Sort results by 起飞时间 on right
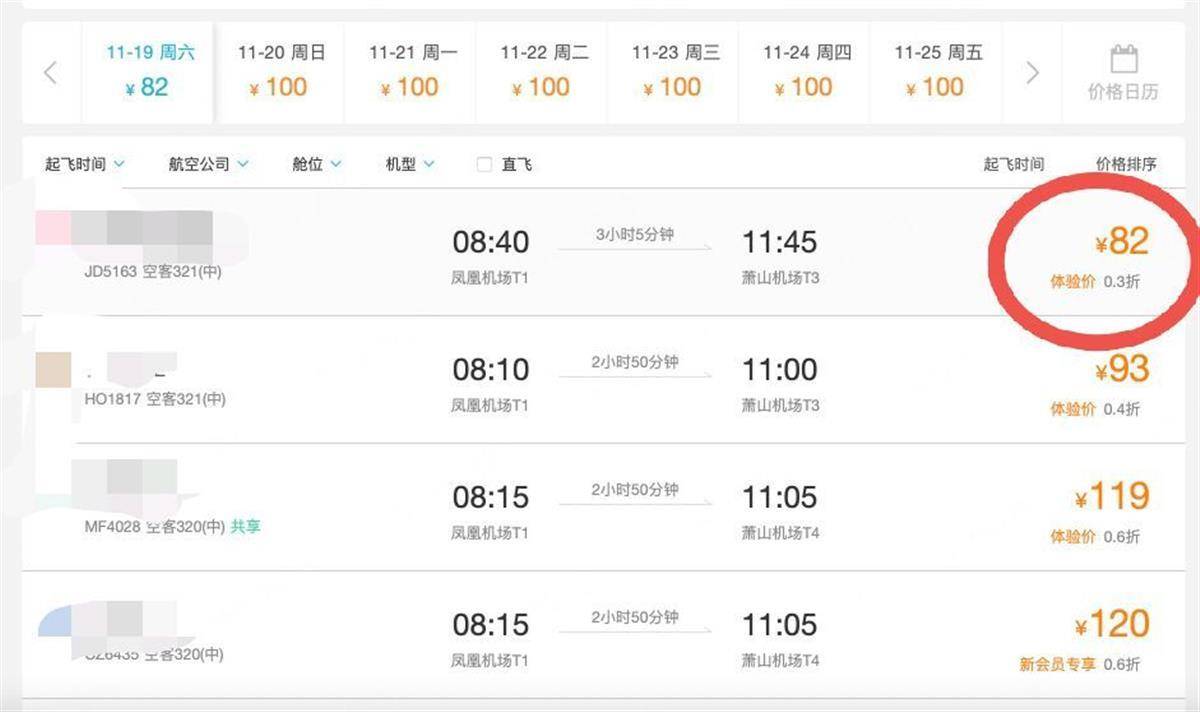This screenshot has height=712, width=1200. pos(1014,164)
